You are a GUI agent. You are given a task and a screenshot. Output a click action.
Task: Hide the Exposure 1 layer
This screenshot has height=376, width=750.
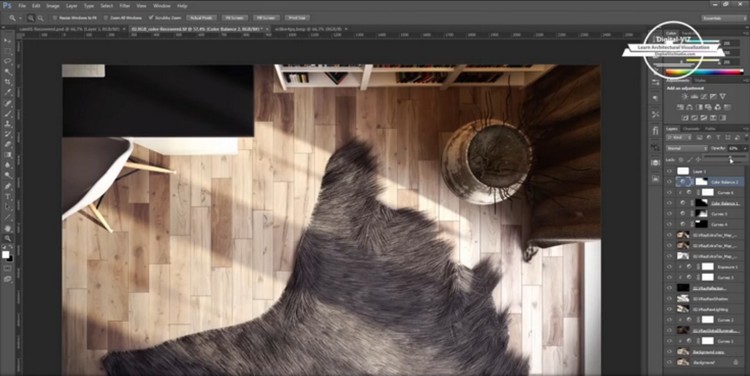click(x=669, y=266)
